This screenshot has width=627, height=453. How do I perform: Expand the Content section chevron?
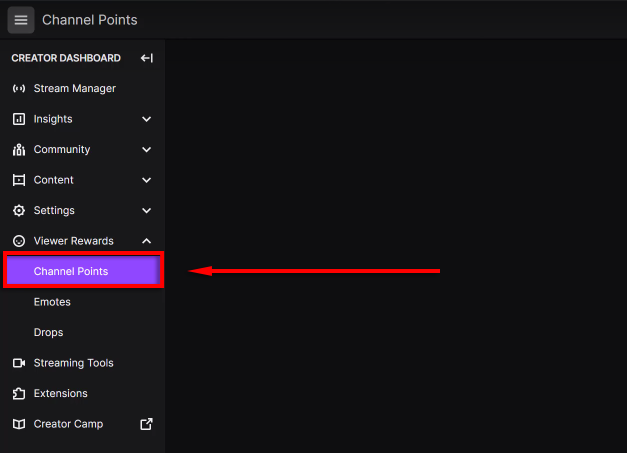(146, 180)
